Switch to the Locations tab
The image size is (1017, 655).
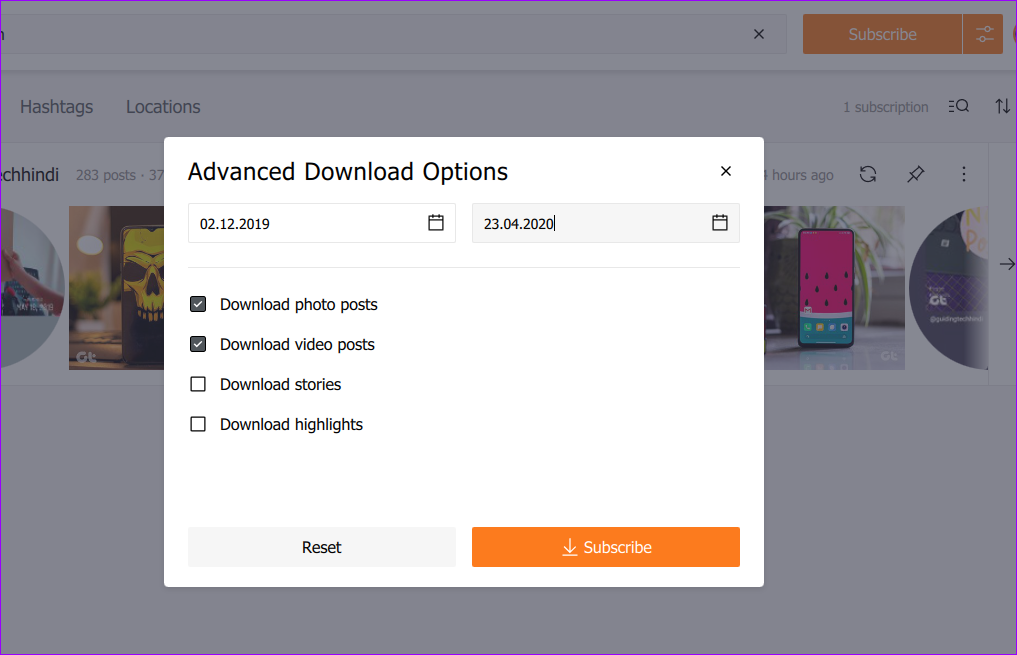163,107
